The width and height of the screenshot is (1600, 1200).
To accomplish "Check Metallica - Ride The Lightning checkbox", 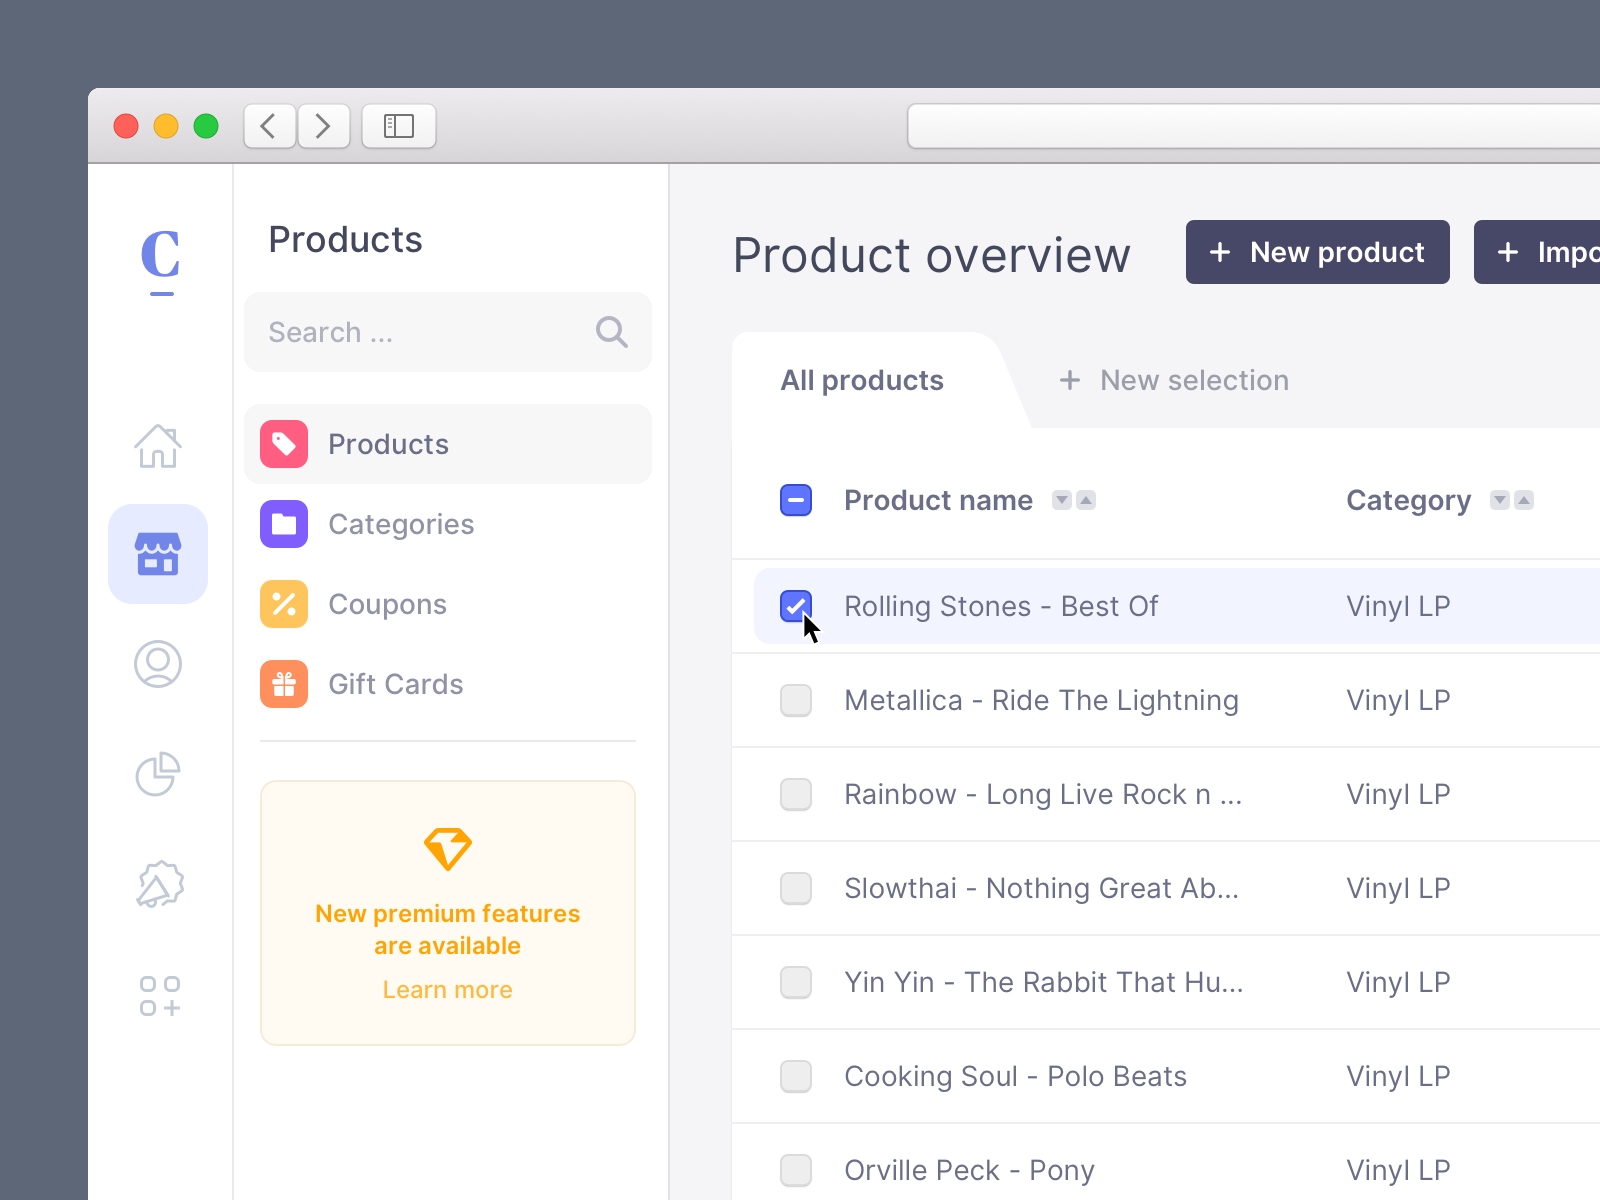I will 796,700.
